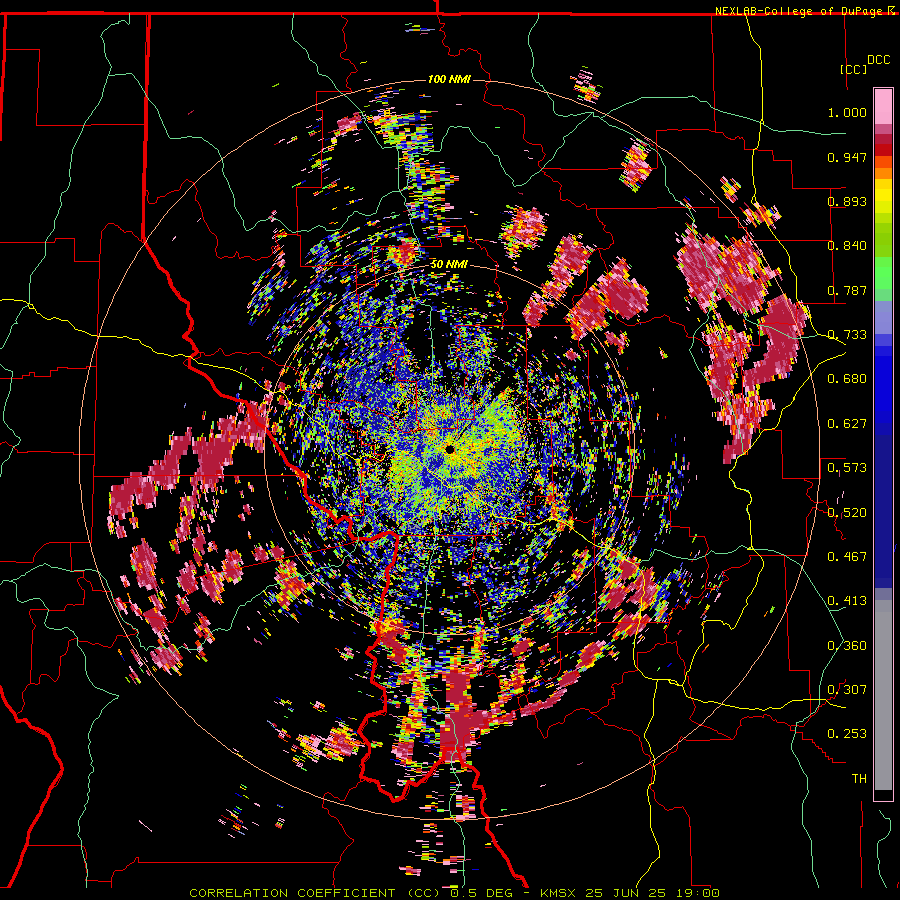Click the TH threshold label
This screenshot has height=900, width=900.
(859, 778)
